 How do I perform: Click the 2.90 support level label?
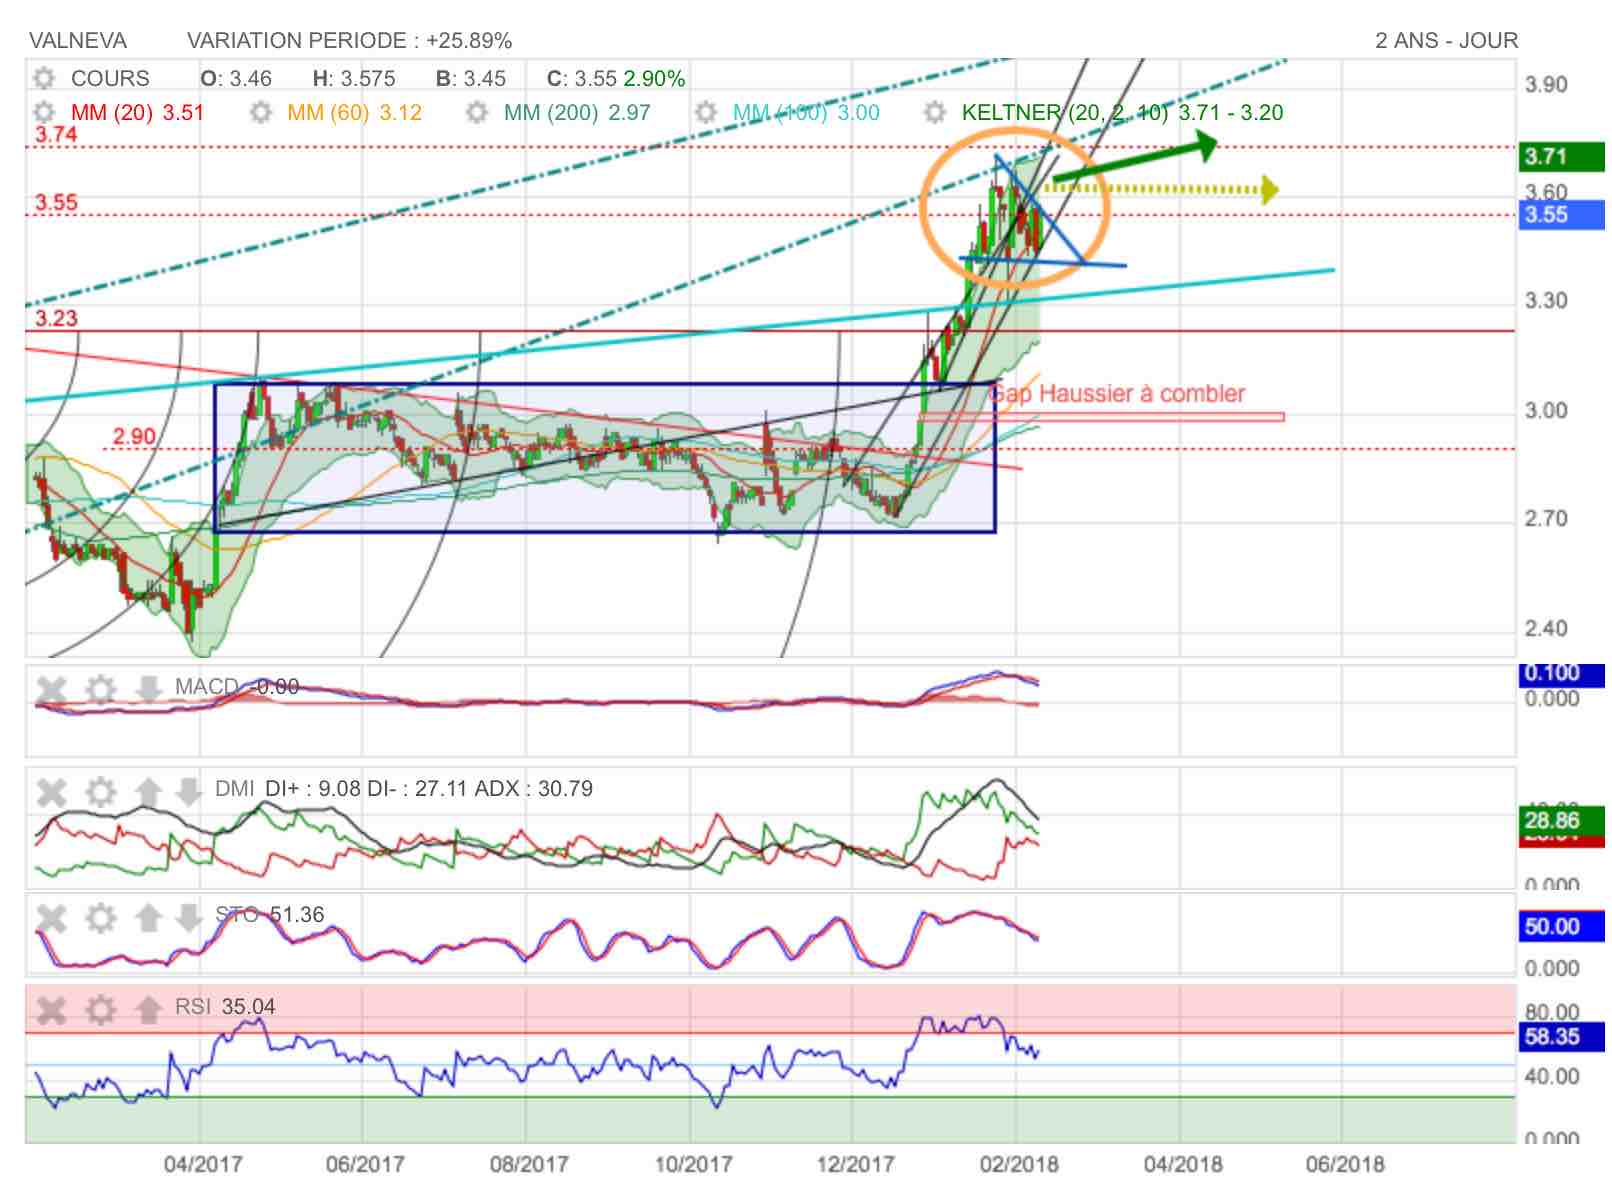(x=133, y=436)
